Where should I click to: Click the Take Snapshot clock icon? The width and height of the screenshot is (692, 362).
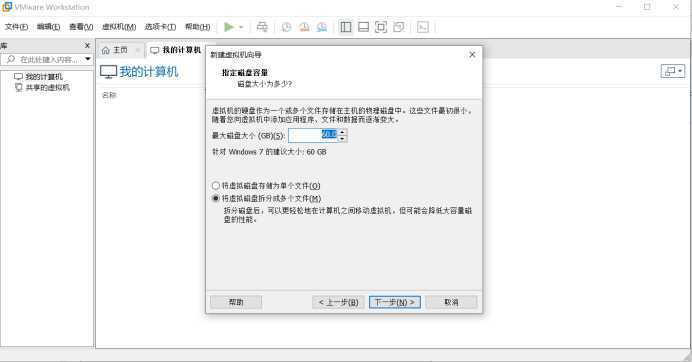pos(286,27)
